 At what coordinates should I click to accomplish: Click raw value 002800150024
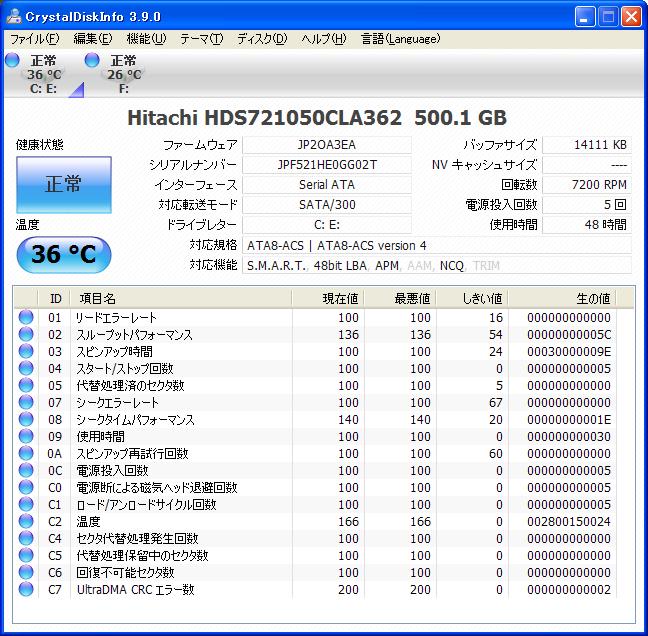coord(569,522)
